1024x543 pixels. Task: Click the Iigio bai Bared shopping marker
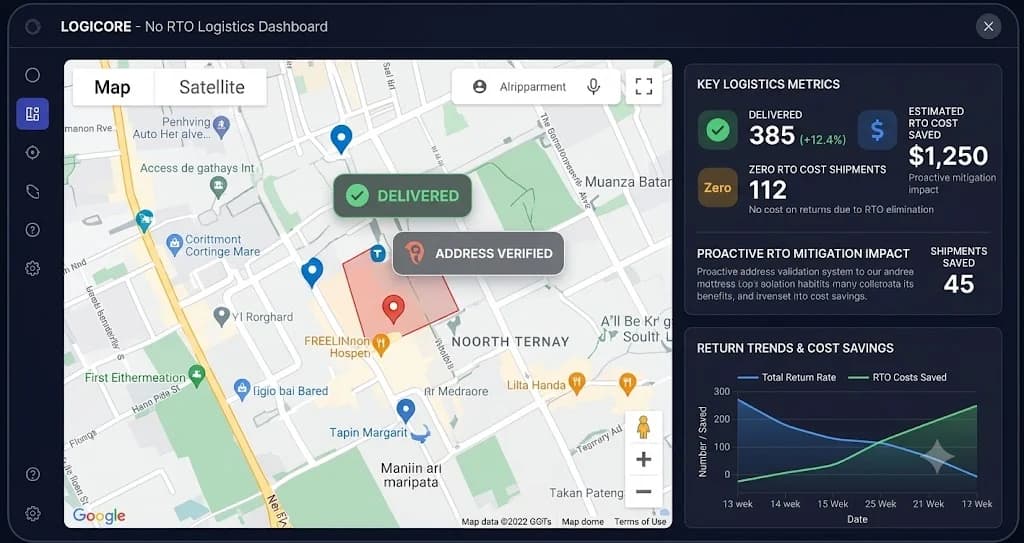click(x=242, y=390)
